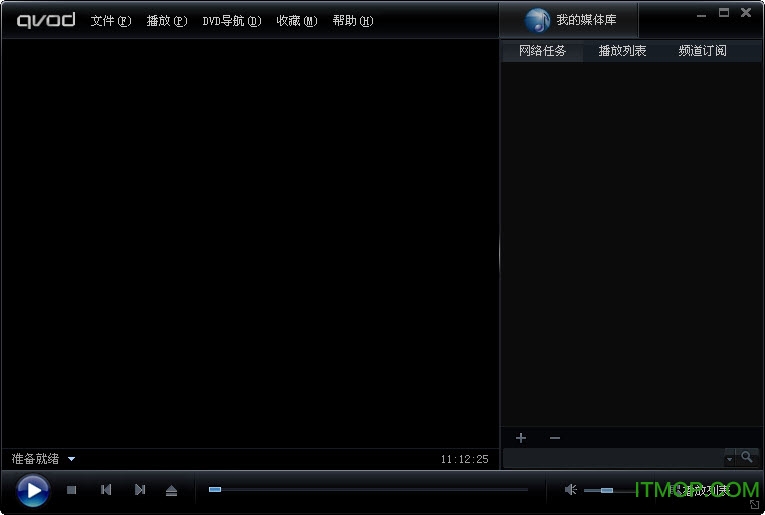Click the search input field in side panel
Viewport: 765px width, 515px height.
tap(614, 458)
